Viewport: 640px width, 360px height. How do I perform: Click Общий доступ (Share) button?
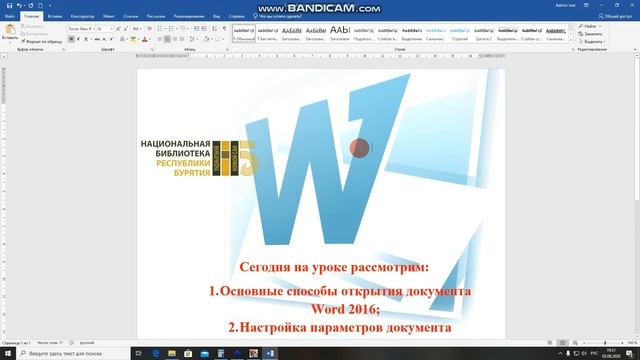point(615,16)
